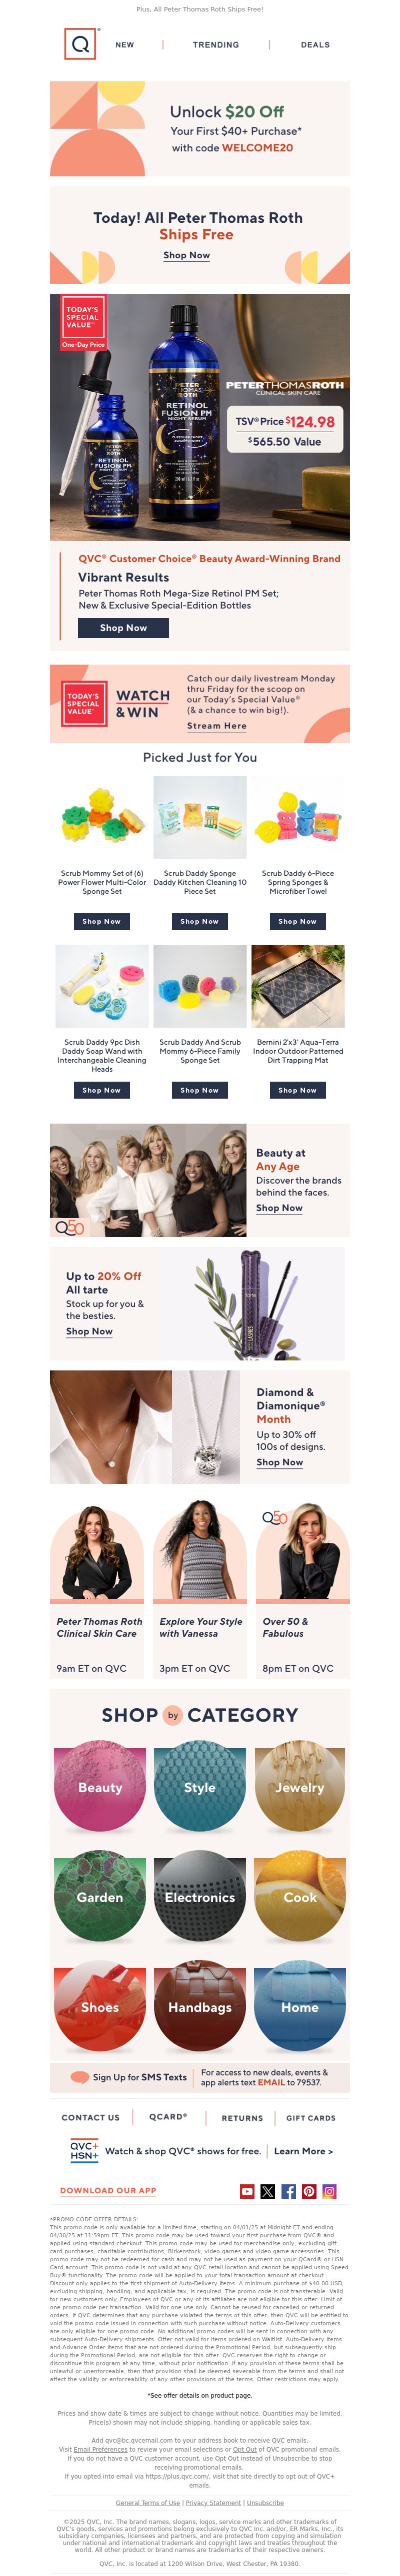
Task: Click the Sign Up for SMS Texts icon
Action: [80, 2077]
